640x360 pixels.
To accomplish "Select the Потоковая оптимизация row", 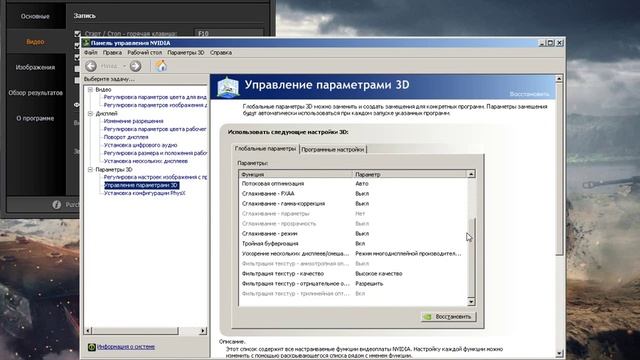I will pyautogui.click(x=353, y=184).
